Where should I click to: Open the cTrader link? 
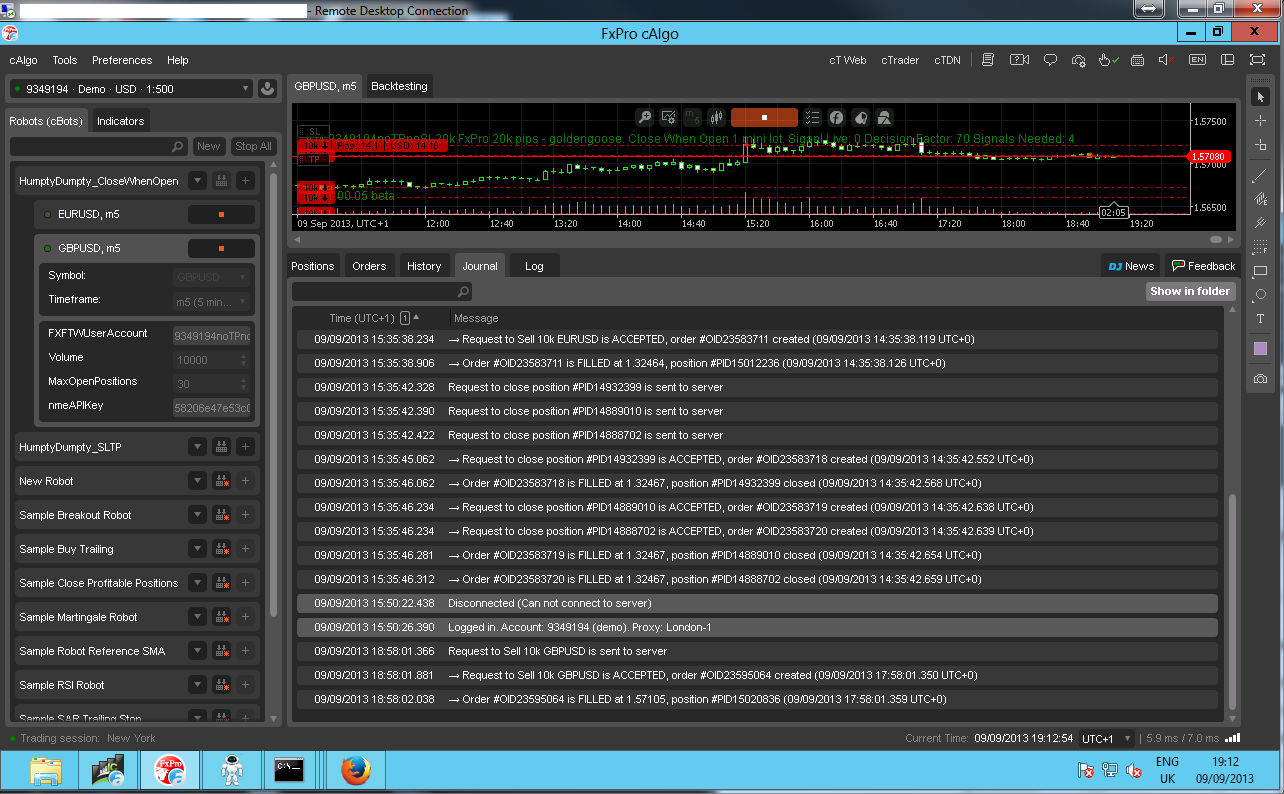pos(900,60)
